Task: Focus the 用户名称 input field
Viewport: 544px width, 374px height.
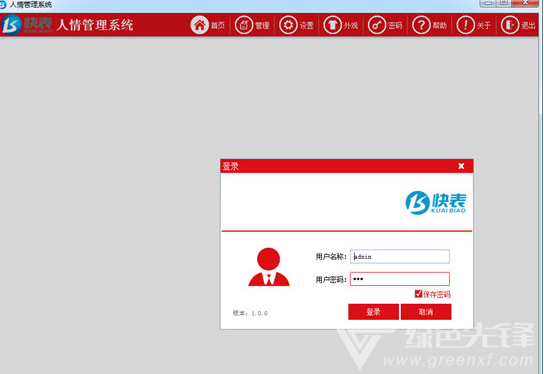Action: pos(400,256)
